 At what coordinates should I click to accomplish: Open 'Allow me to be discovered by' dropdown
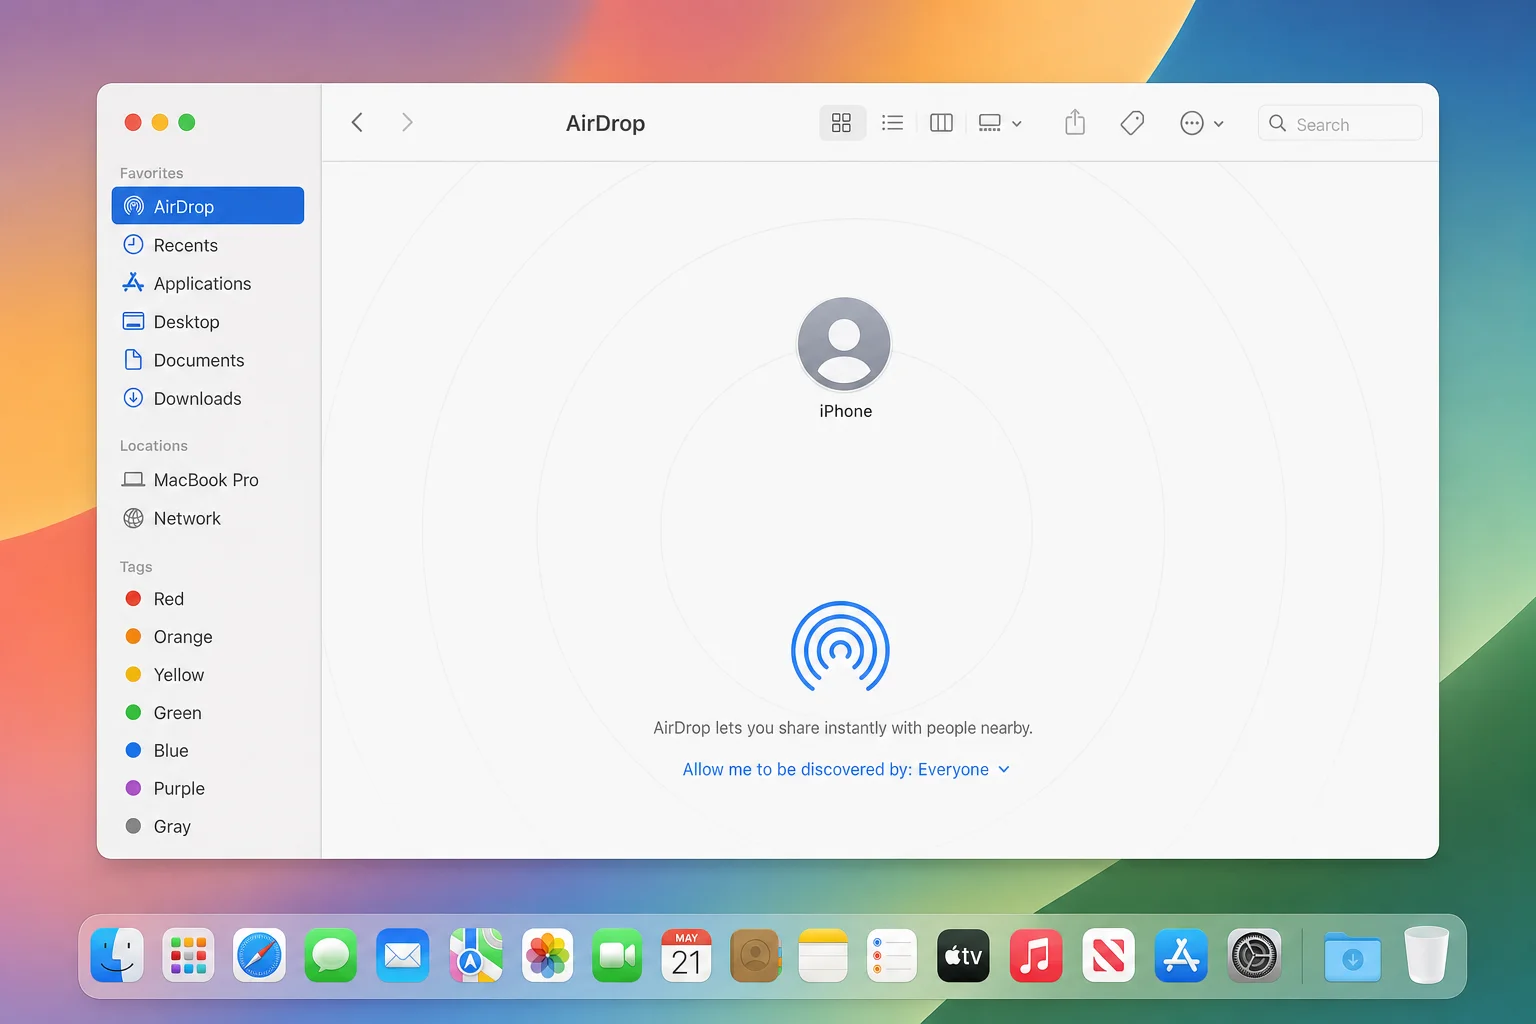click(x=846, y=769)
